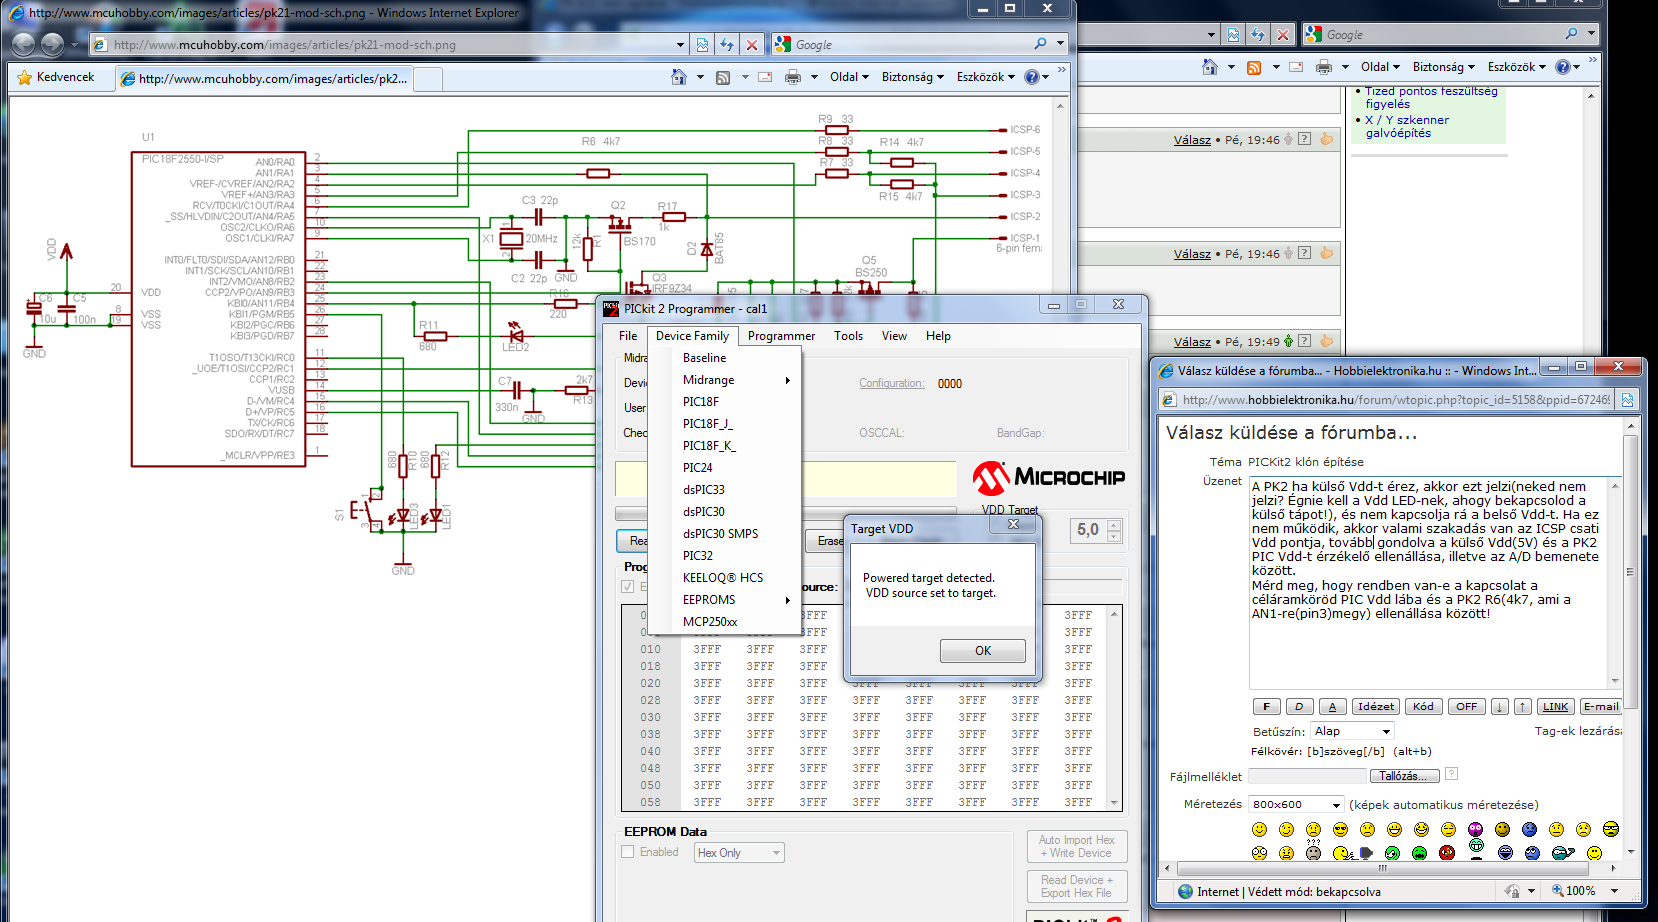Insert a LINK tag in reply
The image size is (1658, 922).
pos(1555,707)
